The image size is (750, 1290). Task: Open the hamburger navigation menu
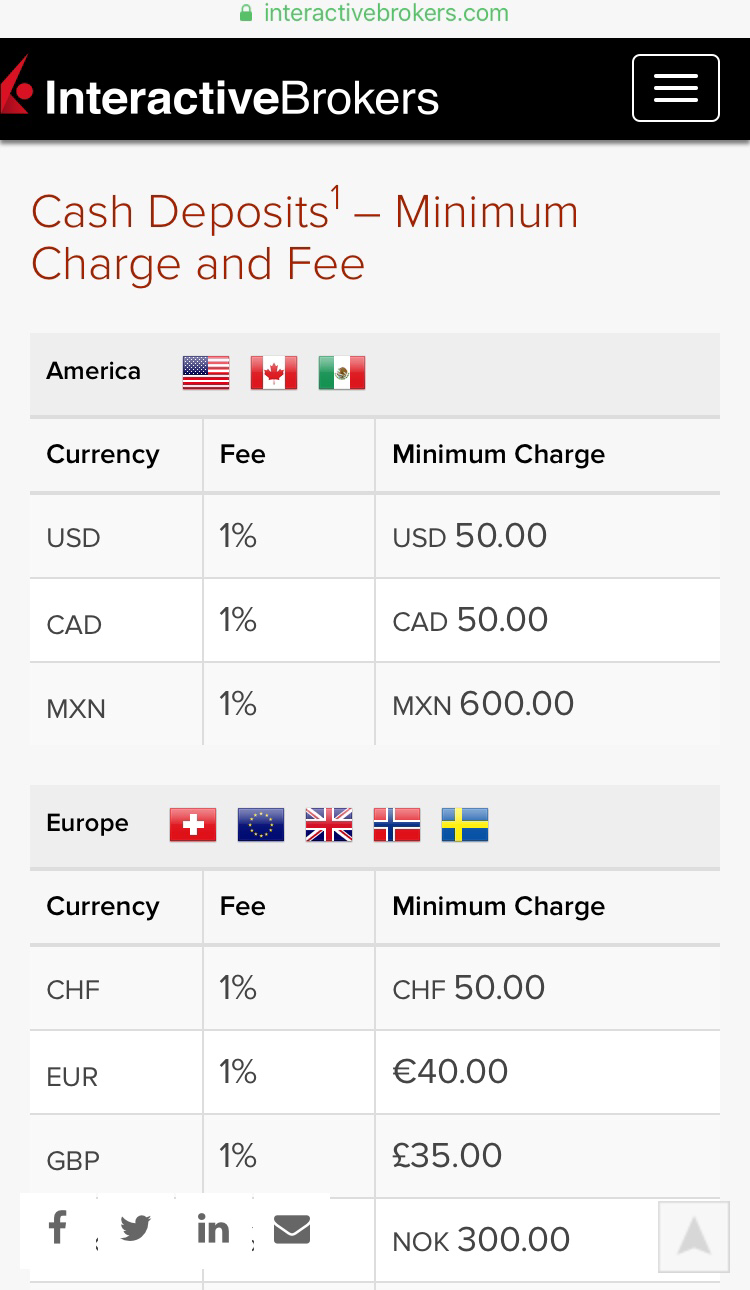(675, 88)
